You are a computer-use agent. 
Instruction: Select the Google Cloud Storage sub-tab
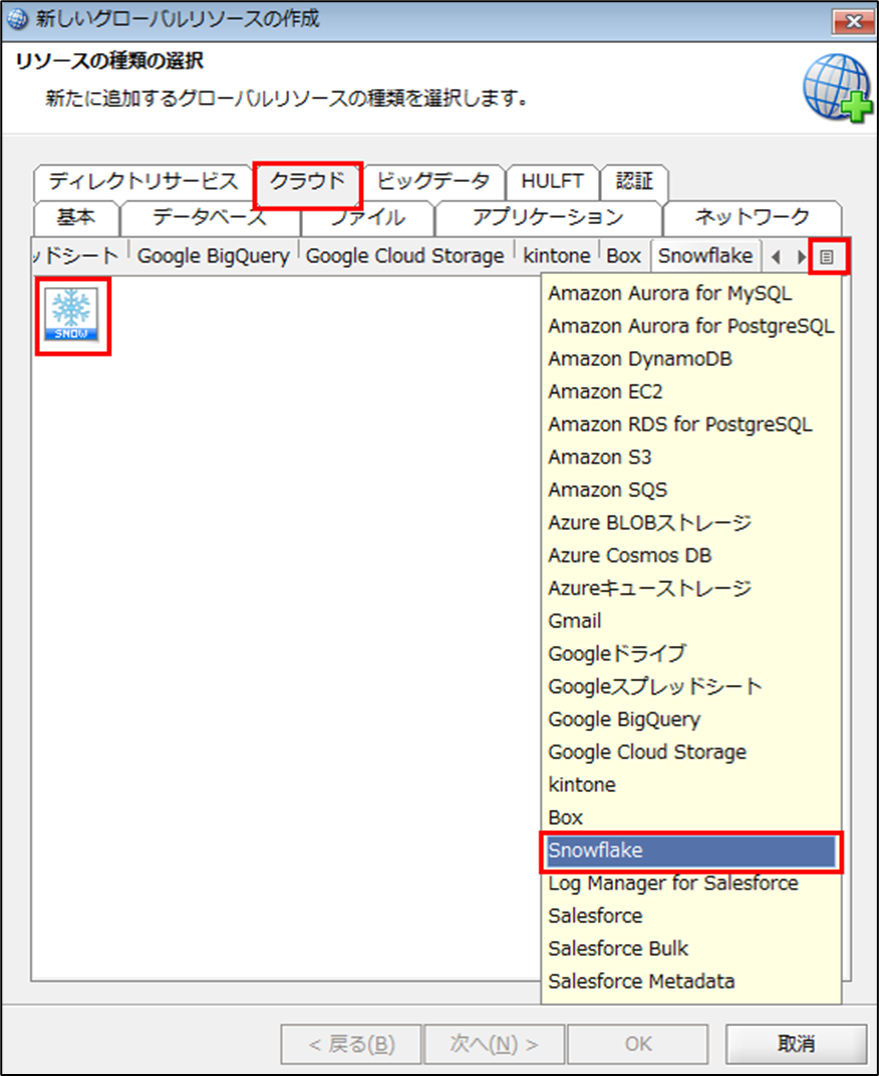click(405, 256)
